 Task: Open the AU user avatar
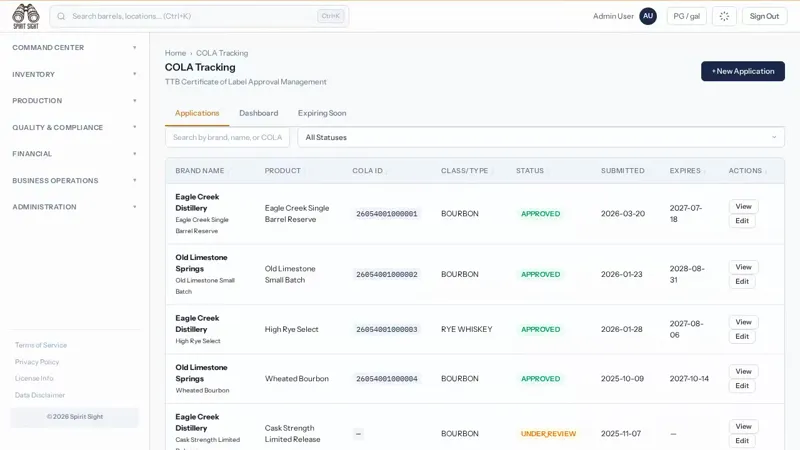pyautogui.click(x=648, y=16)
